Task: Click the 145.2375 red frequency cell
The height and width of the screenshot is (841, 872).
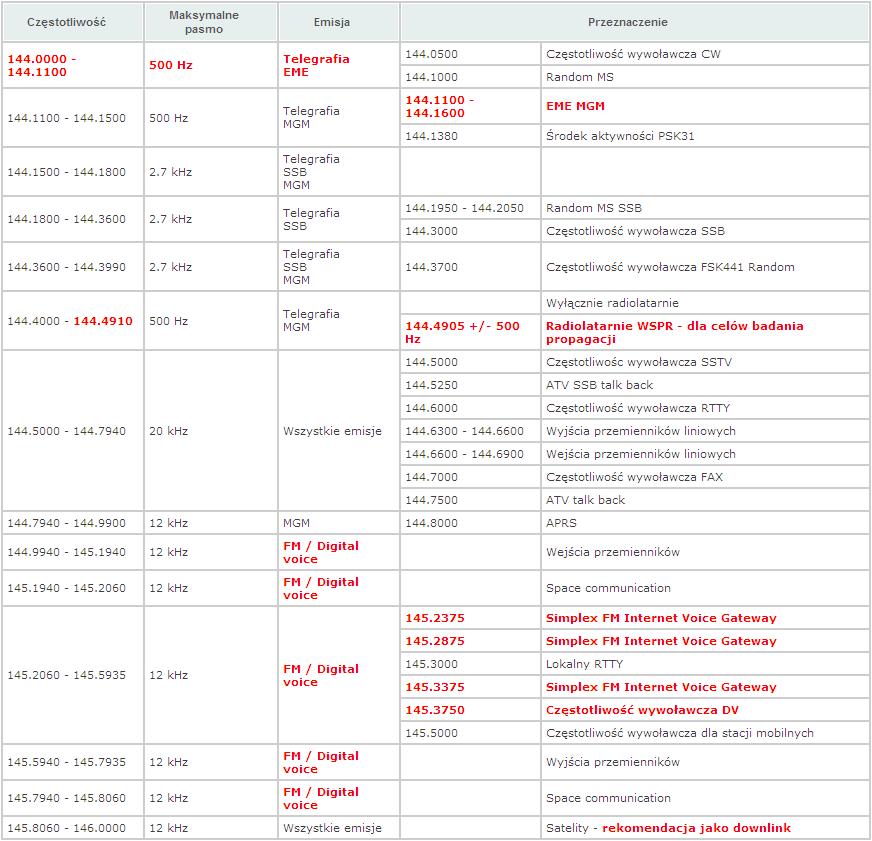Action: pos(434,618)
